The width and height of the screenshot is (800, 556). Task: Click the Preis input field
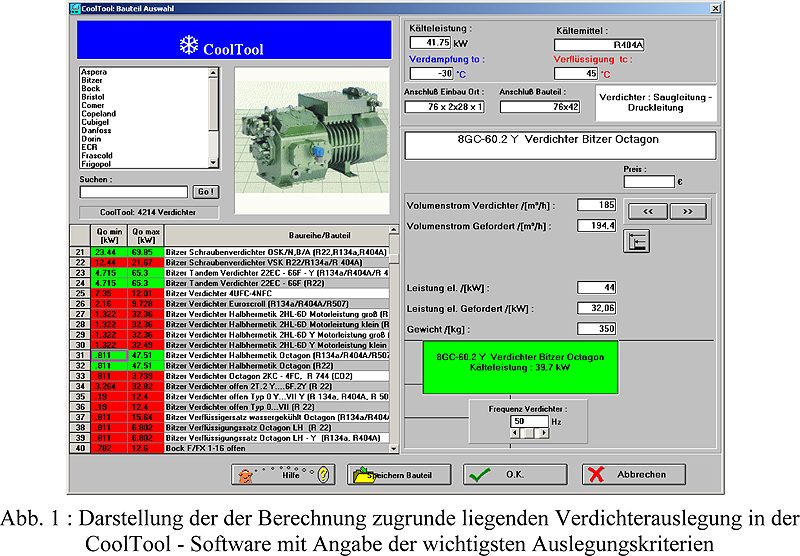click(649, 181)
